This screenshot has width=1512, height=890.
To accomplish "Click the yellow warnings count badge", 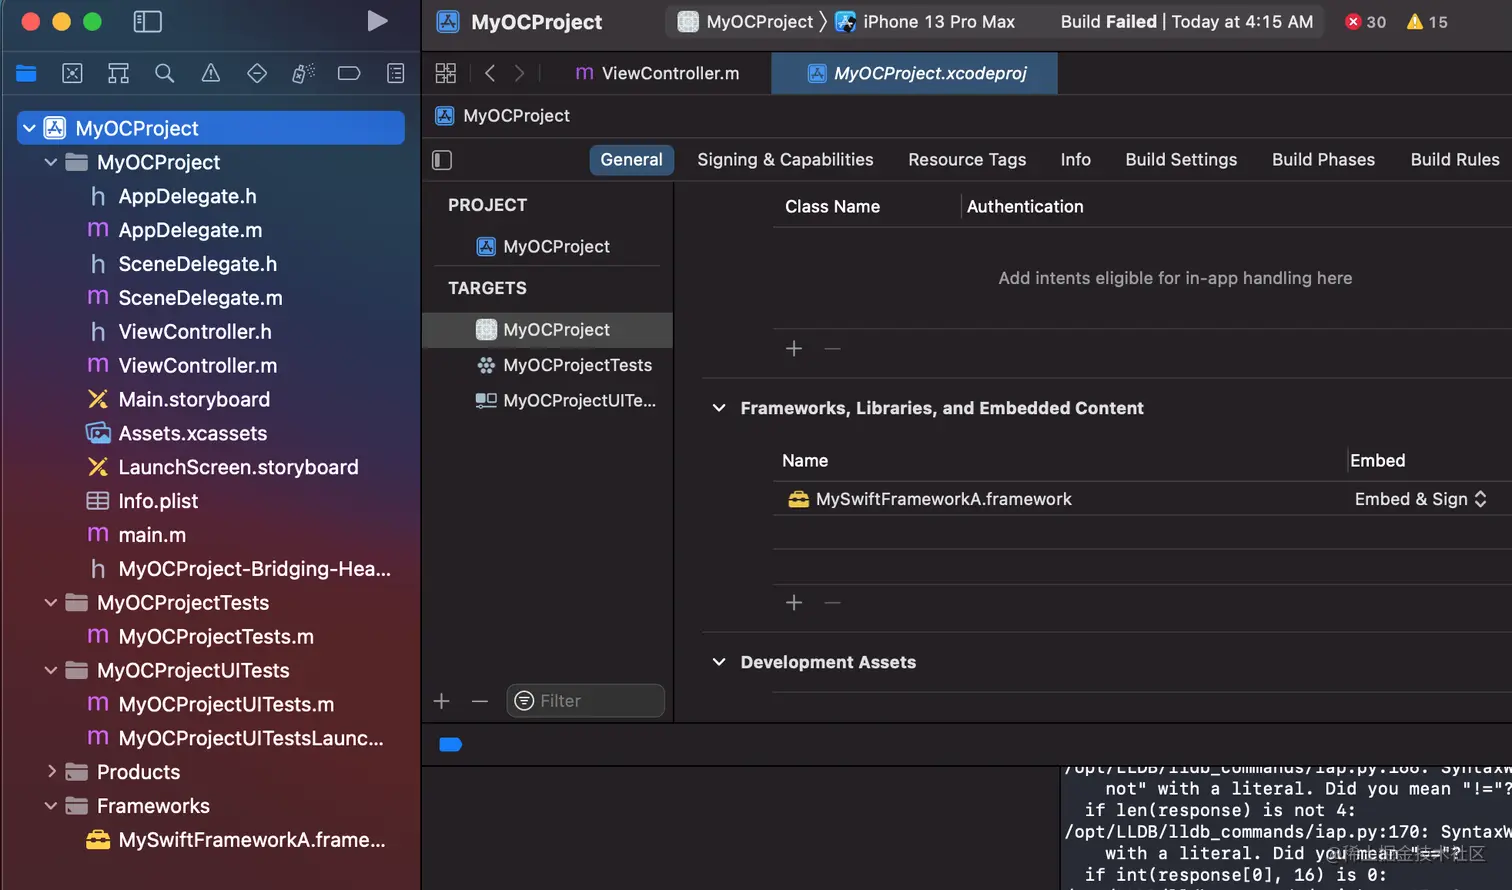I will (x=1427, y=22).
